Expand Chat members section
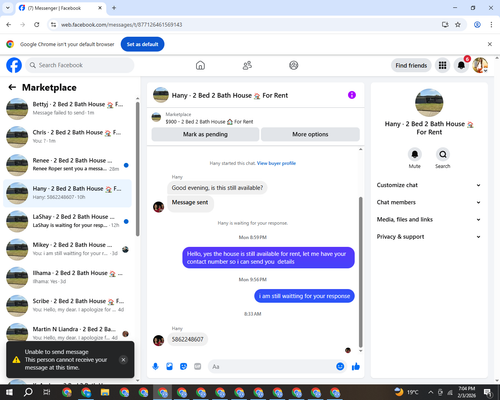 click(x=429, y=202)
